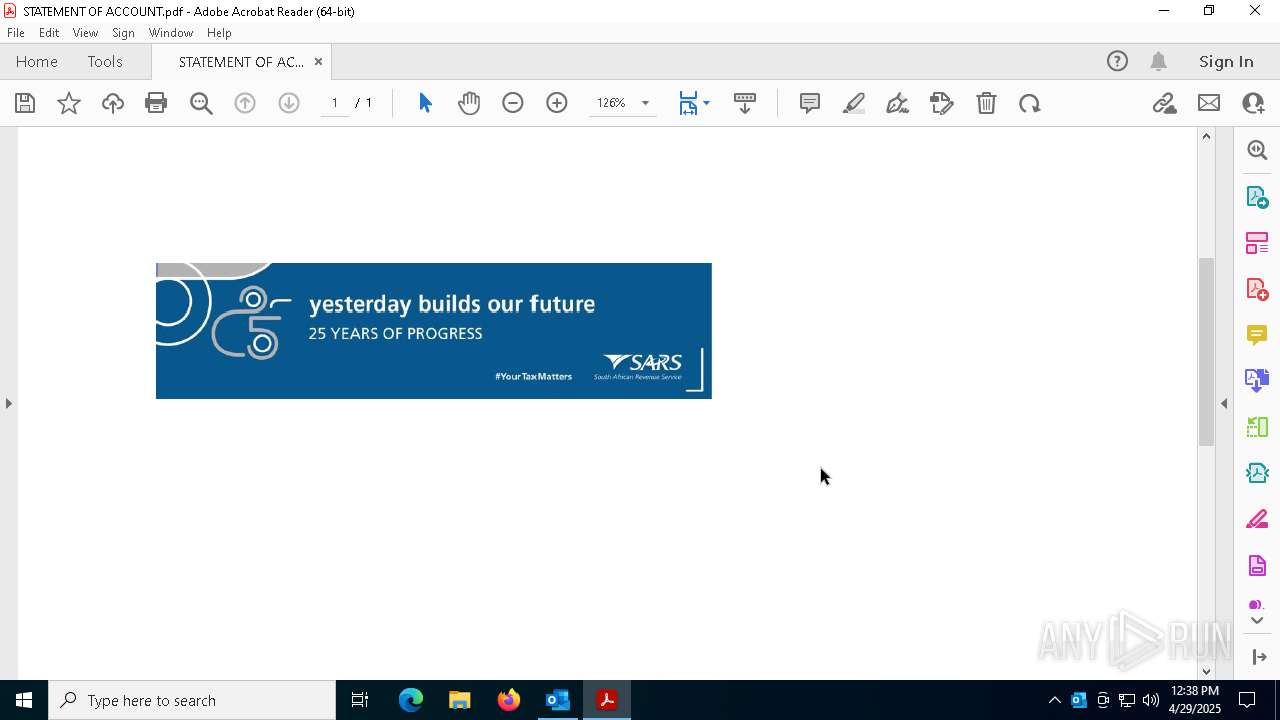This screenshot has width=1280, height=720.
Task: Zoom out with the minus circle button
Action: tap(513, 103)
